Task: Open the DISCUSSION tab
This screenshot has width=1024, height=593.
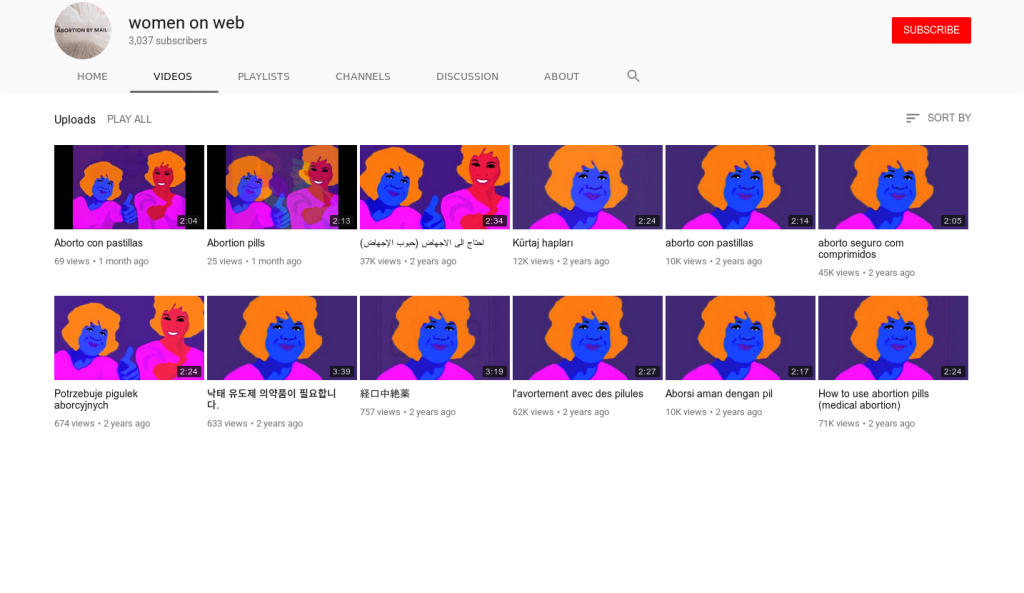Action: [466, 76]
